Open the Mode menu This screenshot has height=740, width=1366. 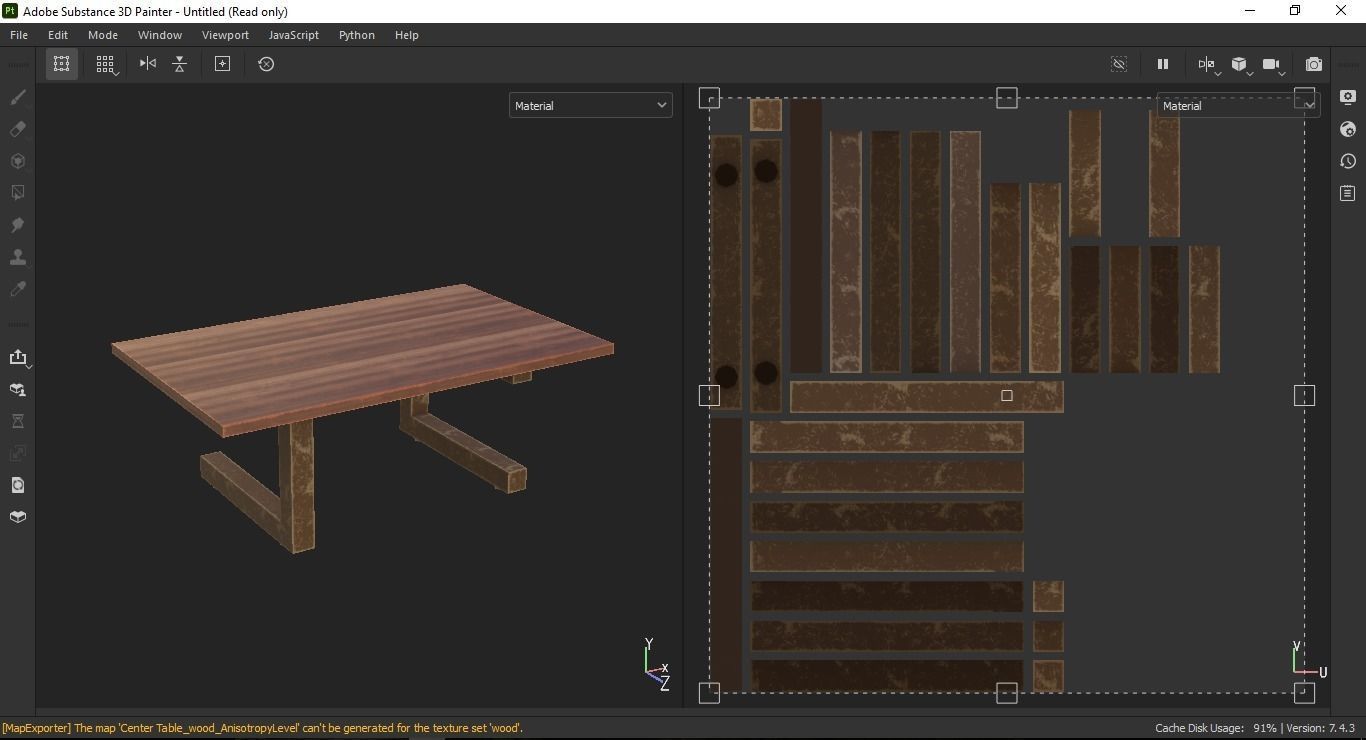coord(102,35)
